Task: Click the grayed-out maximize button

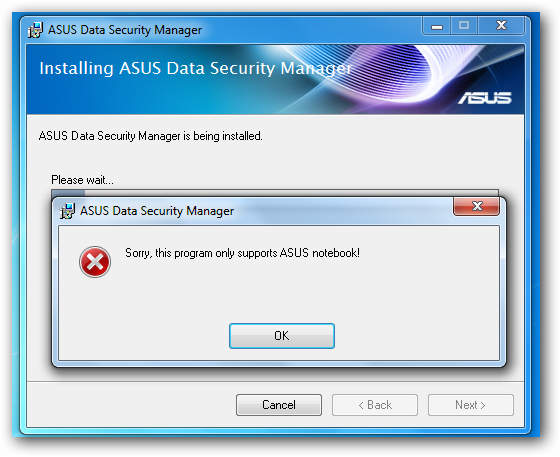Action: tap(464, 26)
